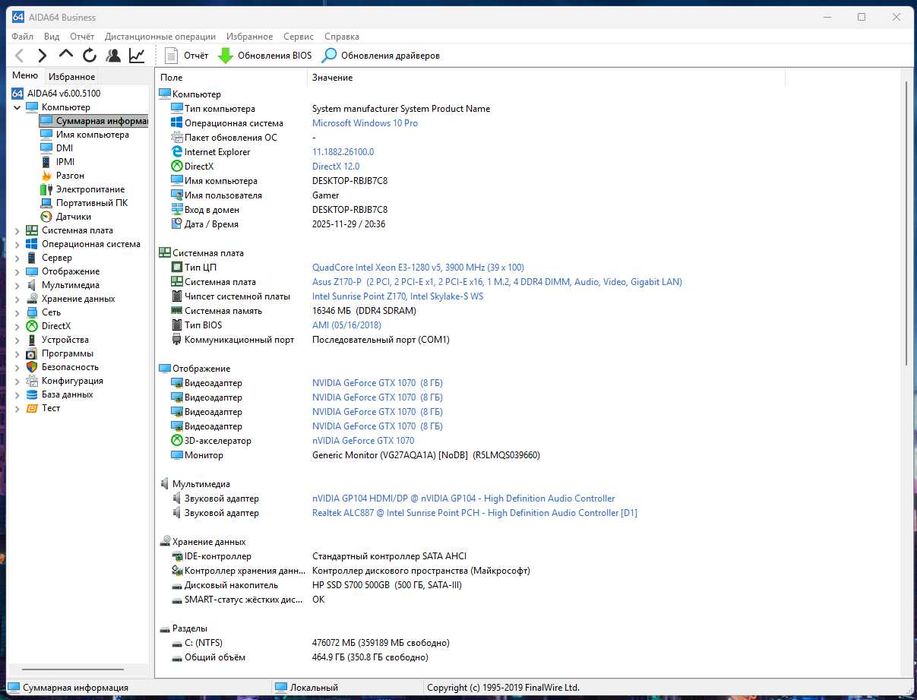Open remote users with the person icon
This screenshot has height=700, width=917.
(113, 56)
